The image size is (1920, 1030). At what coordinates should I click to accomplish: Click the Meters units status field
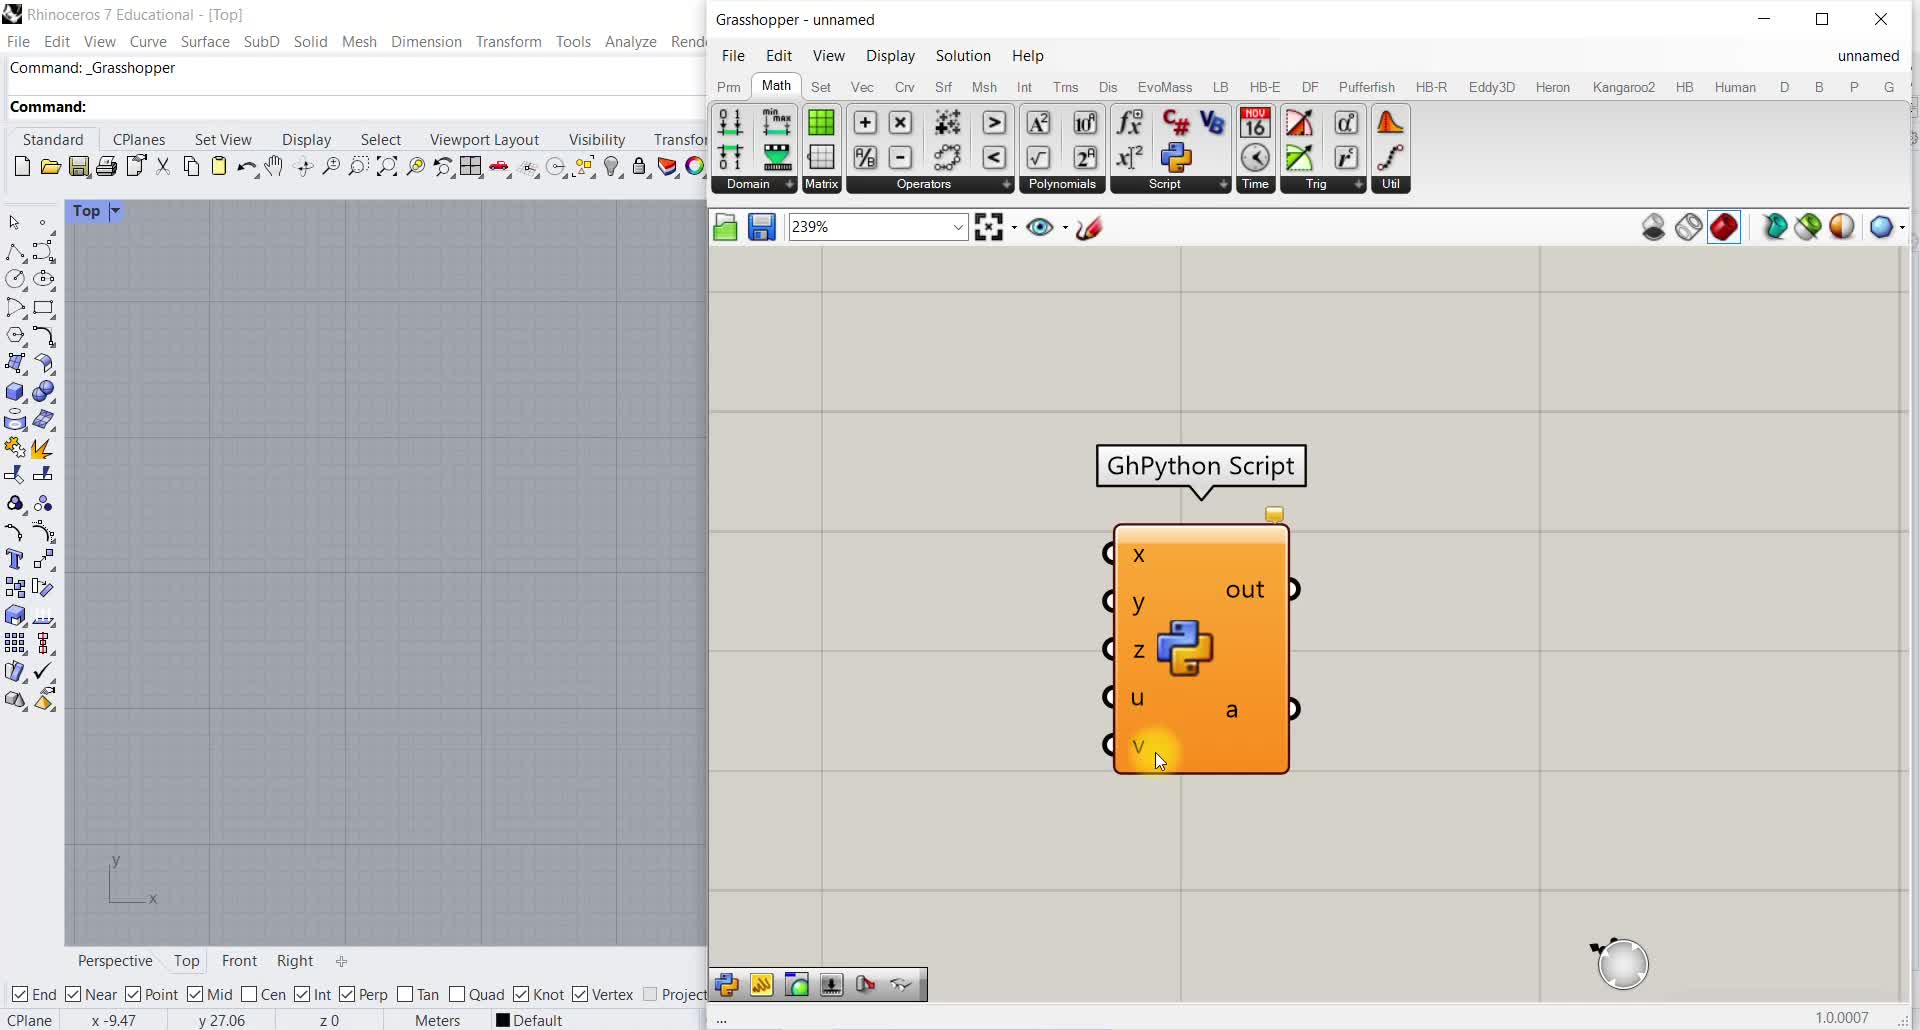coord(437,1020)
